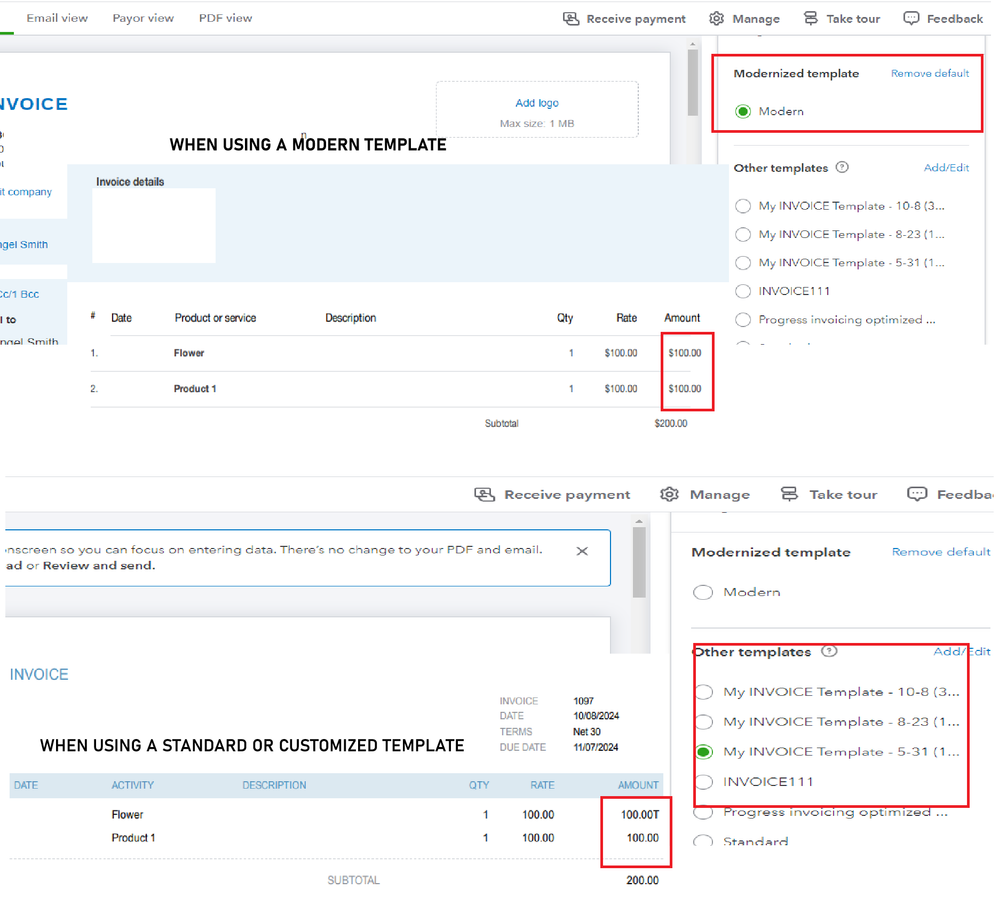Viewport: 999px width, 922px height.
Task: Click 100.00T amount in standard invoice
Action: (640, 814)
